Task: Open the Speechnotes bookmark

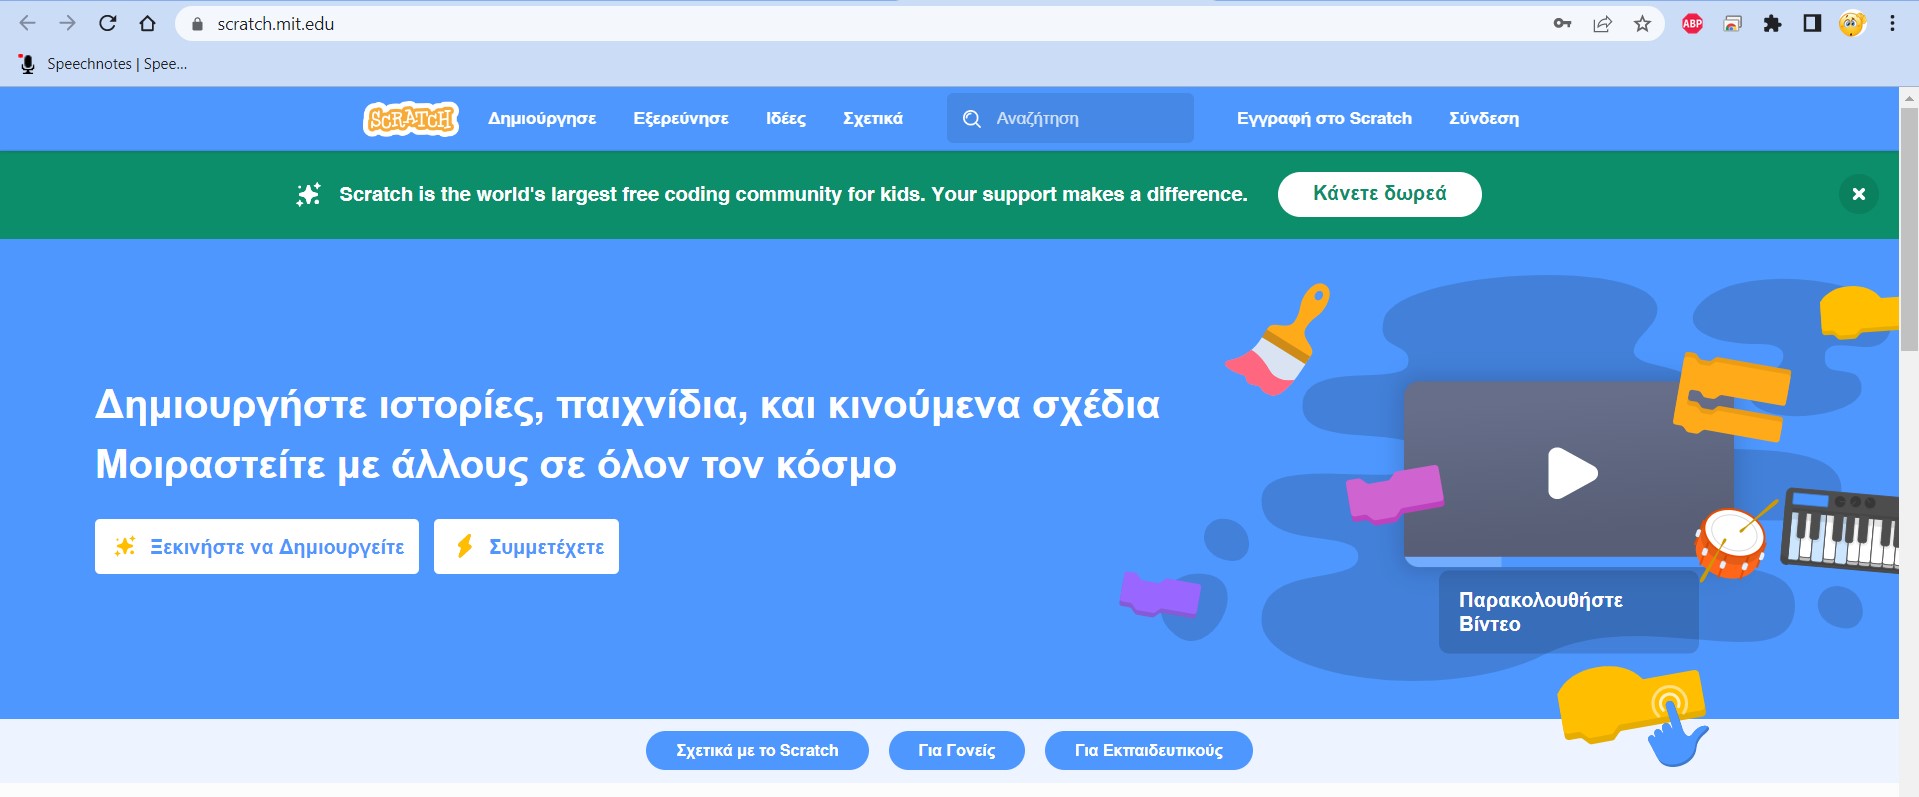Action: point(102,64)
